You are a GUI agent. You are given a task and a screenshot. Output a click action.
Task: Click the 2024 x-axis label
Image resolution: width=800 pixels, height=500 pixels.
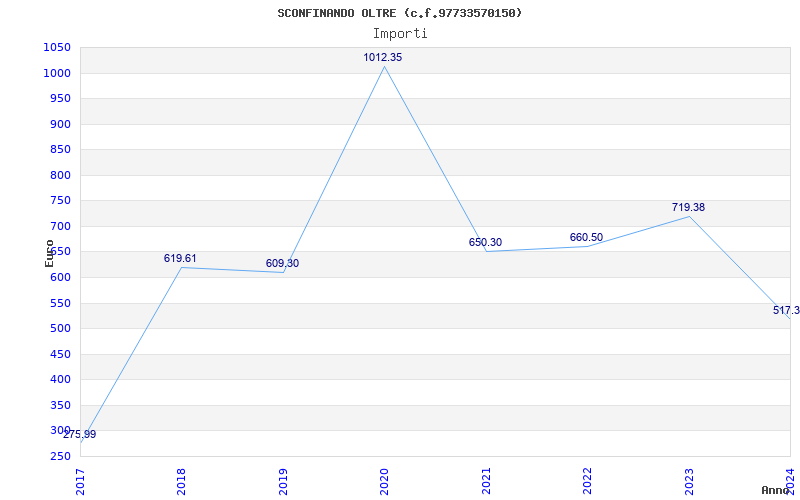[790, 481]
